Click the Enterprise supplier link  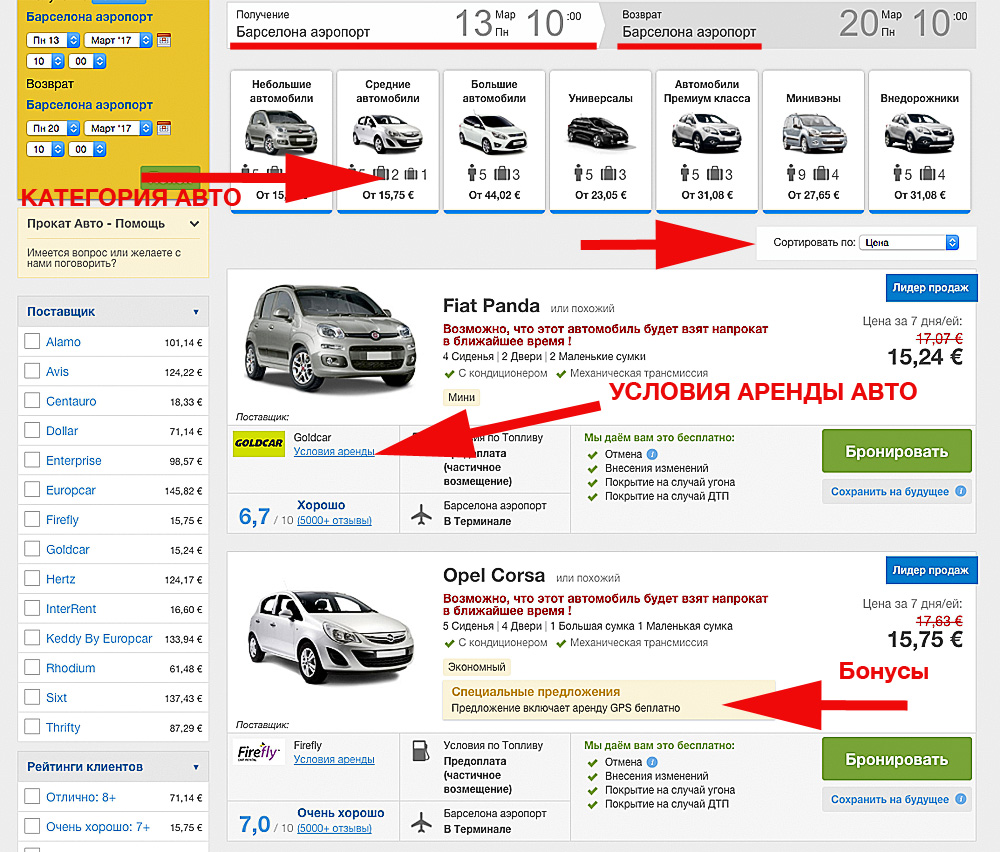[x=73, y=460]
